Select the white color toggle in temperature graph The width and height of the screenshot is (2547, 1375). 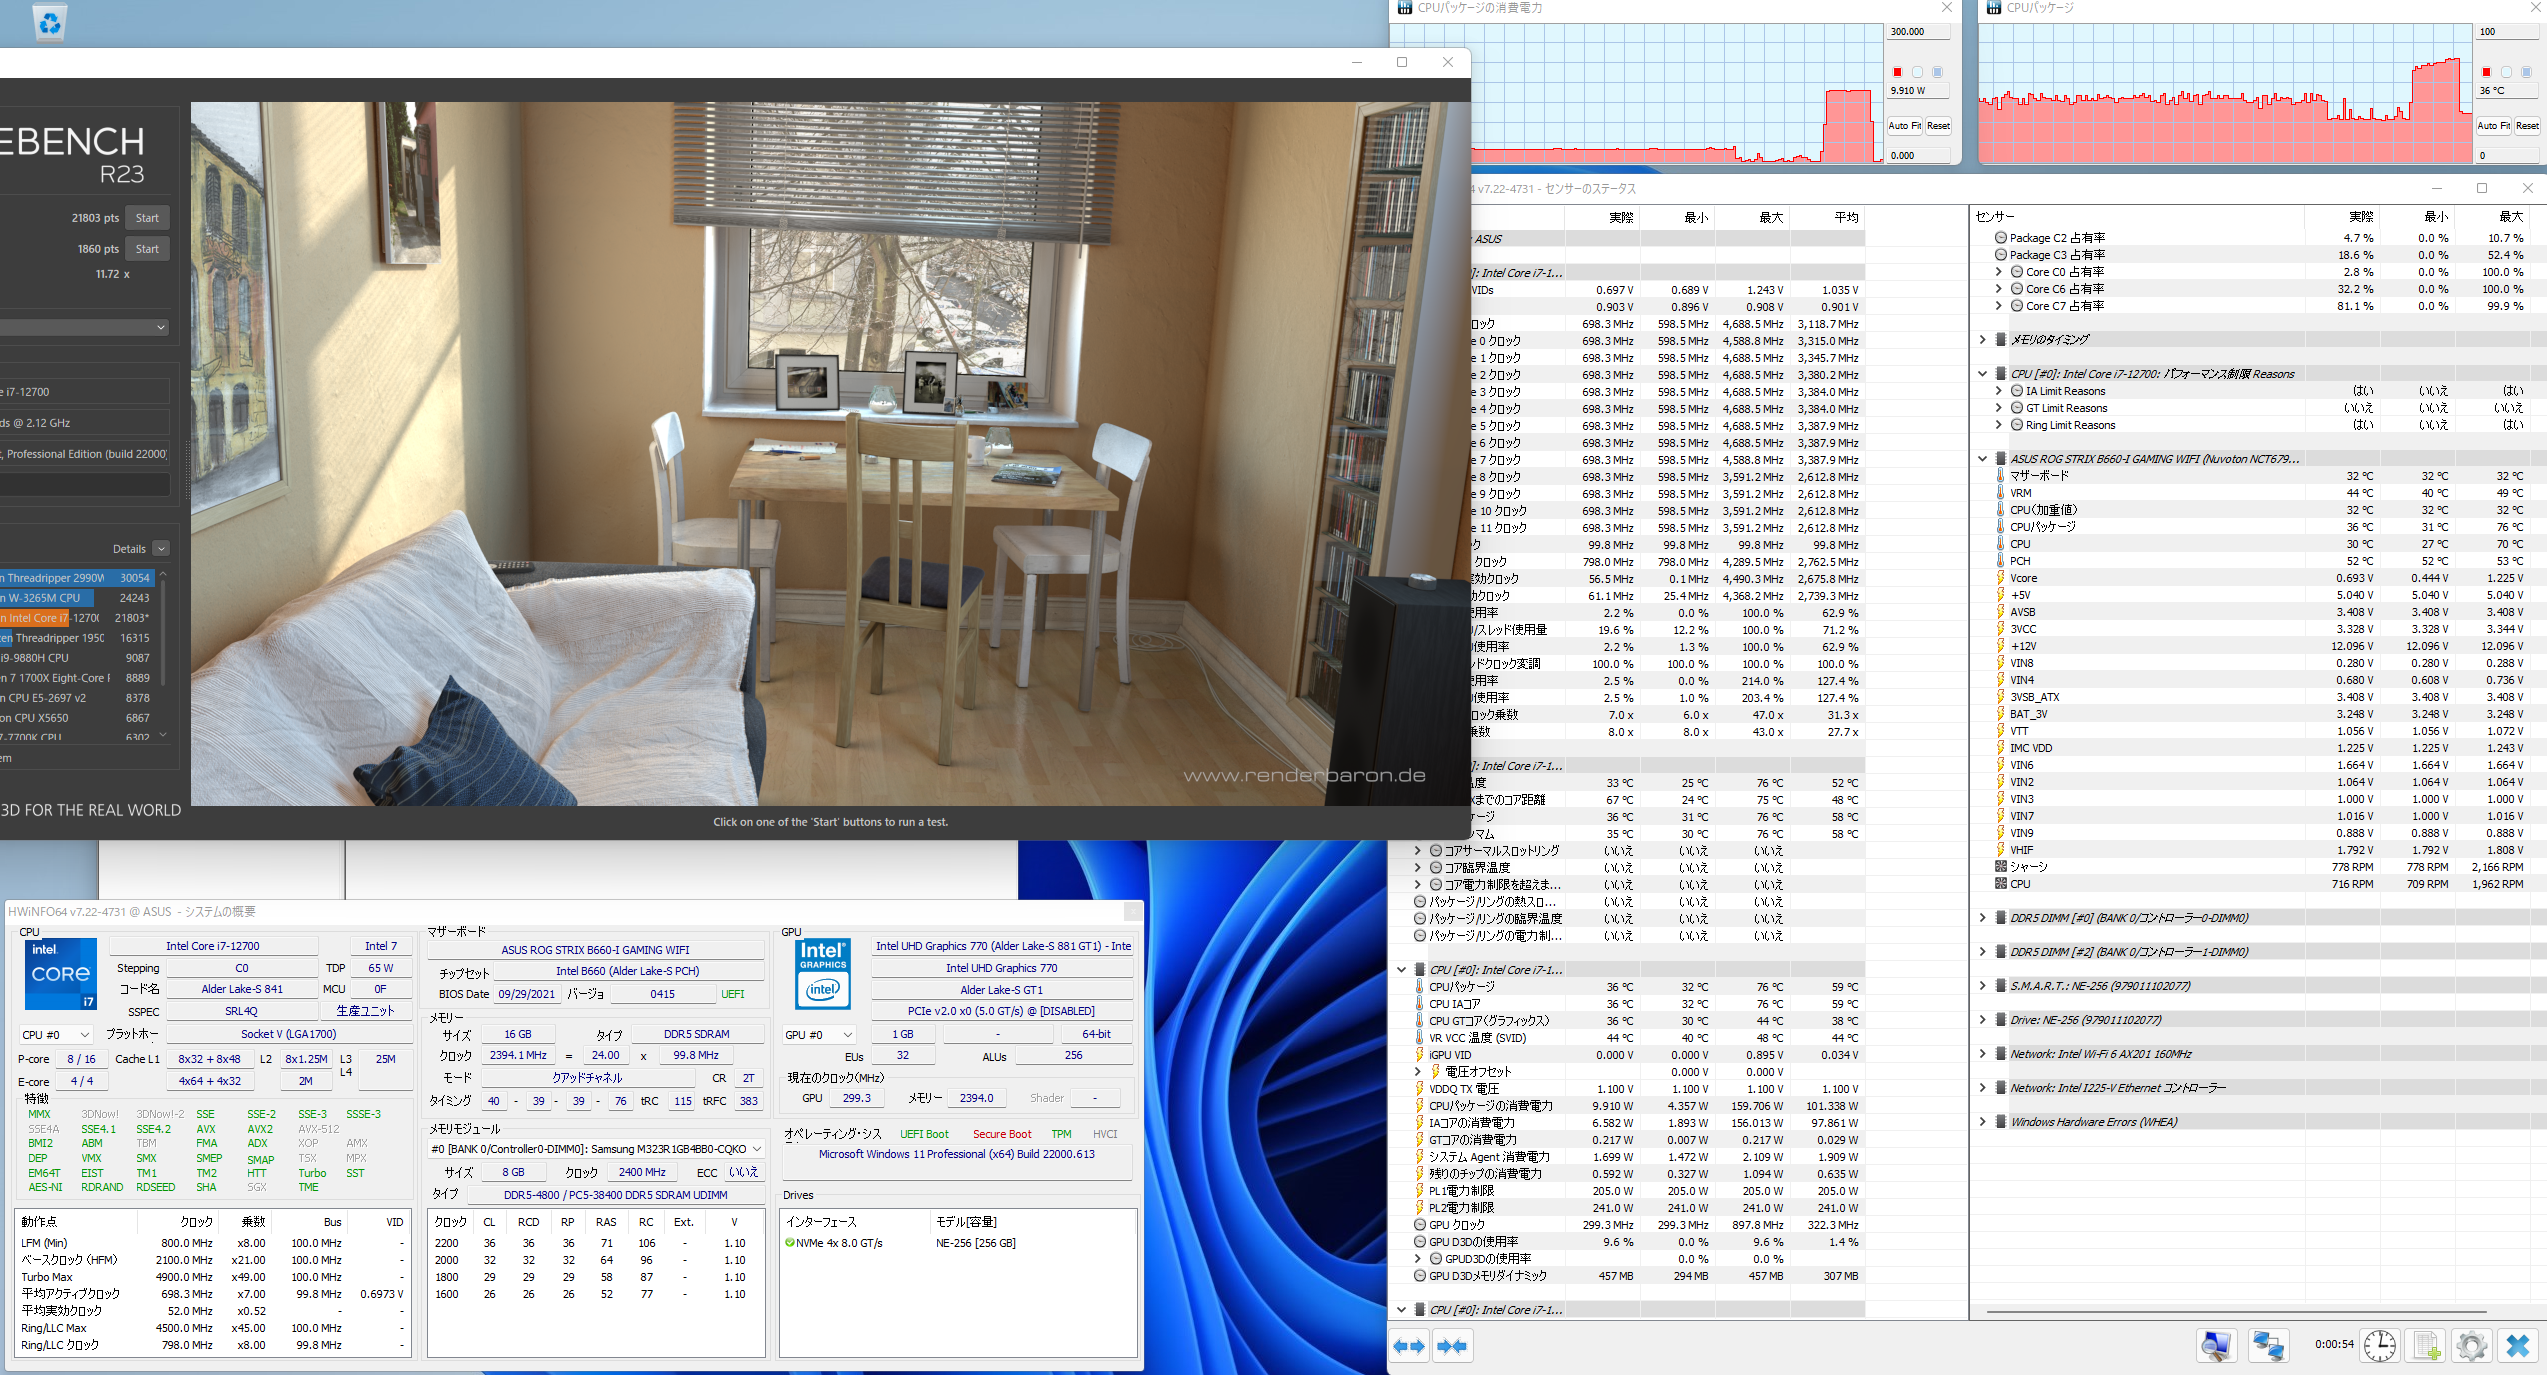pyautogui.click(x=2506, y=72)
